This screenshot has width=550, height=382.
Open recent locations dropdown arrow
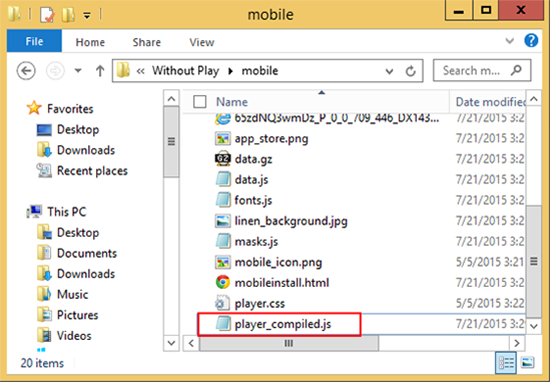(78, 71)
